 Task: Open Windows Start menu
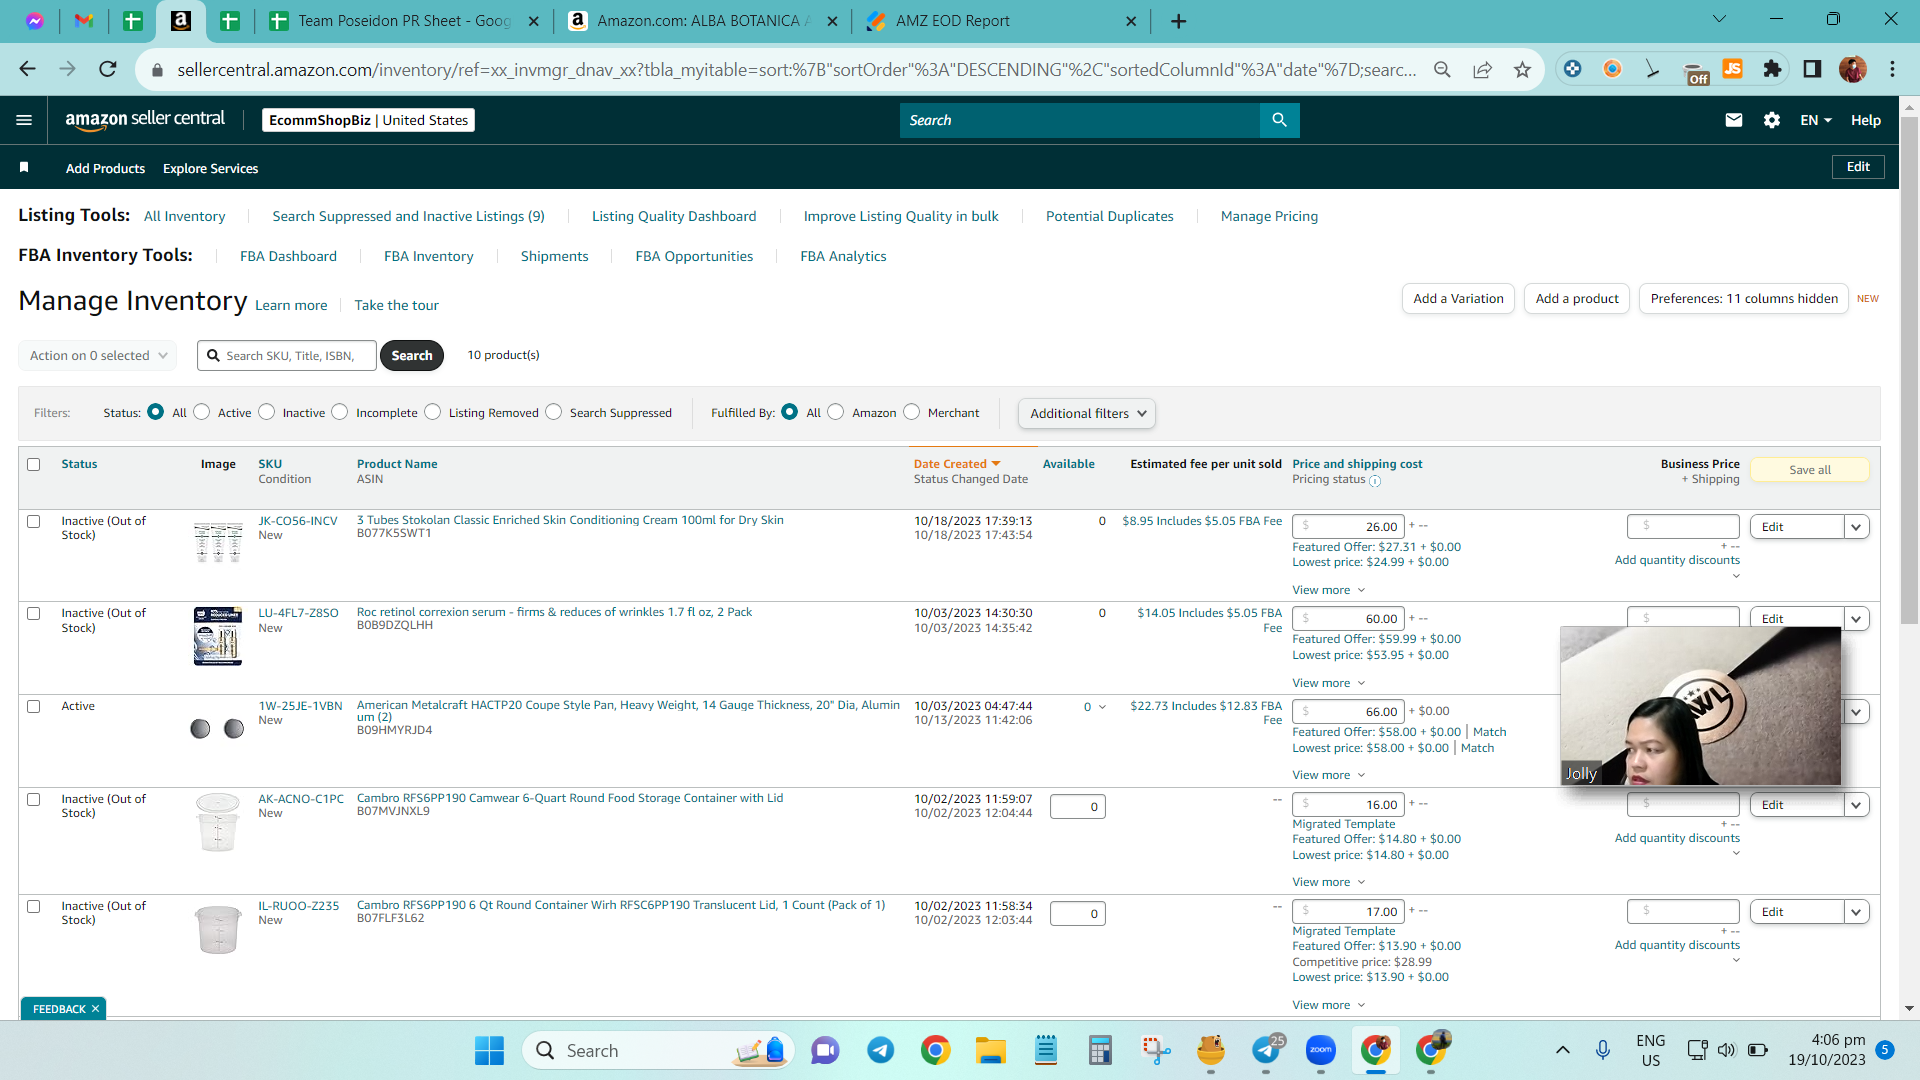489,1050
